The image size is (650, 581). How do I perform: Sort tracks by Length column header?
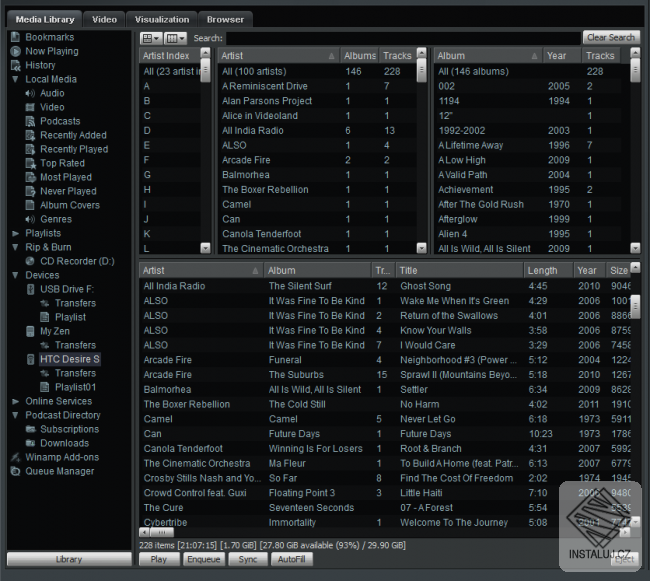(548, 271)
